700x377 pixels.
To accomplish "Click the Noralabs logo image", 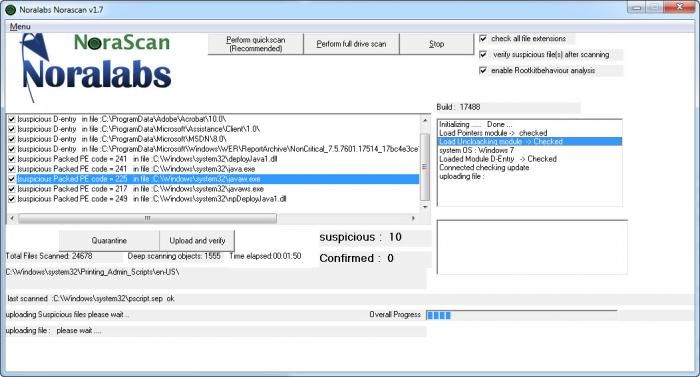I will pos(95,68).
